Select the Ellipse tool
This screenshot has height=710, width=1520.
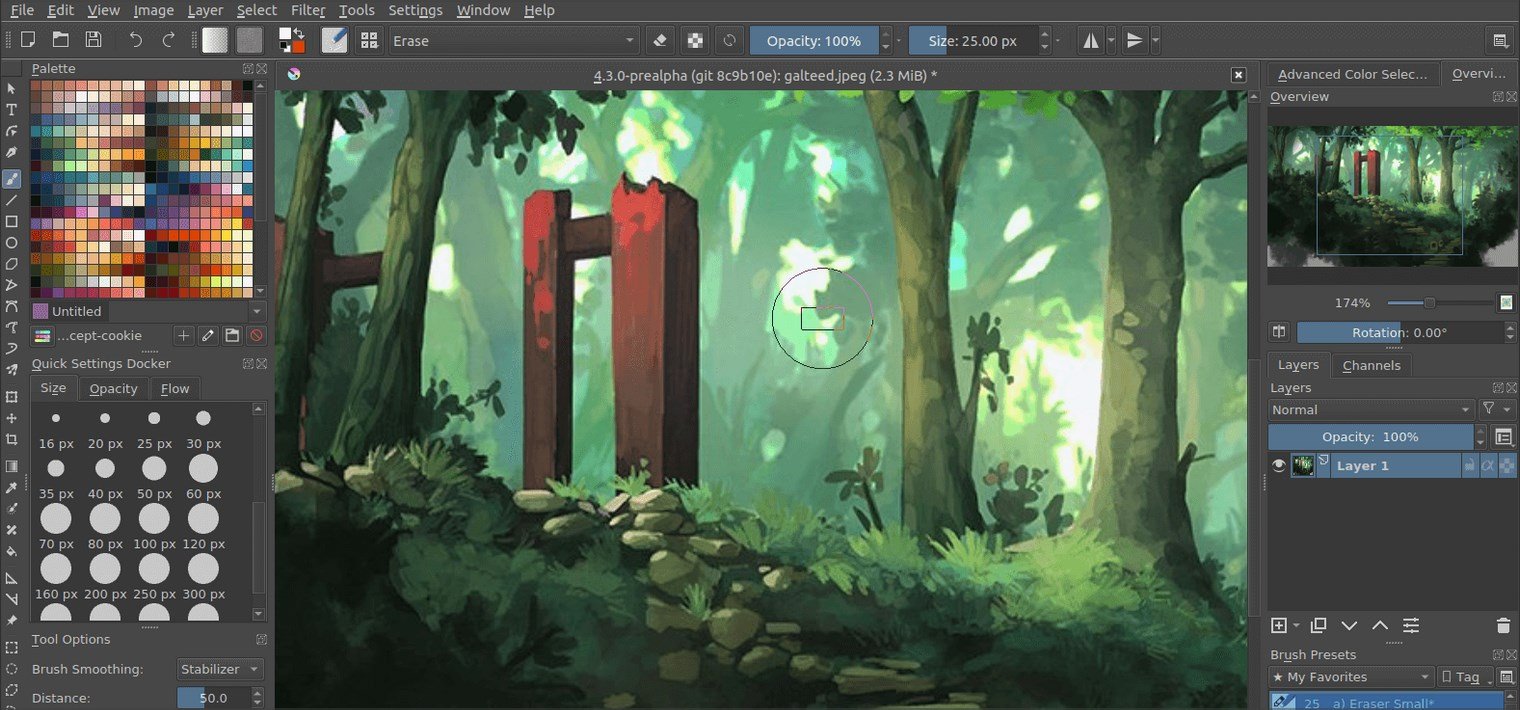click(x=12, y=243)
